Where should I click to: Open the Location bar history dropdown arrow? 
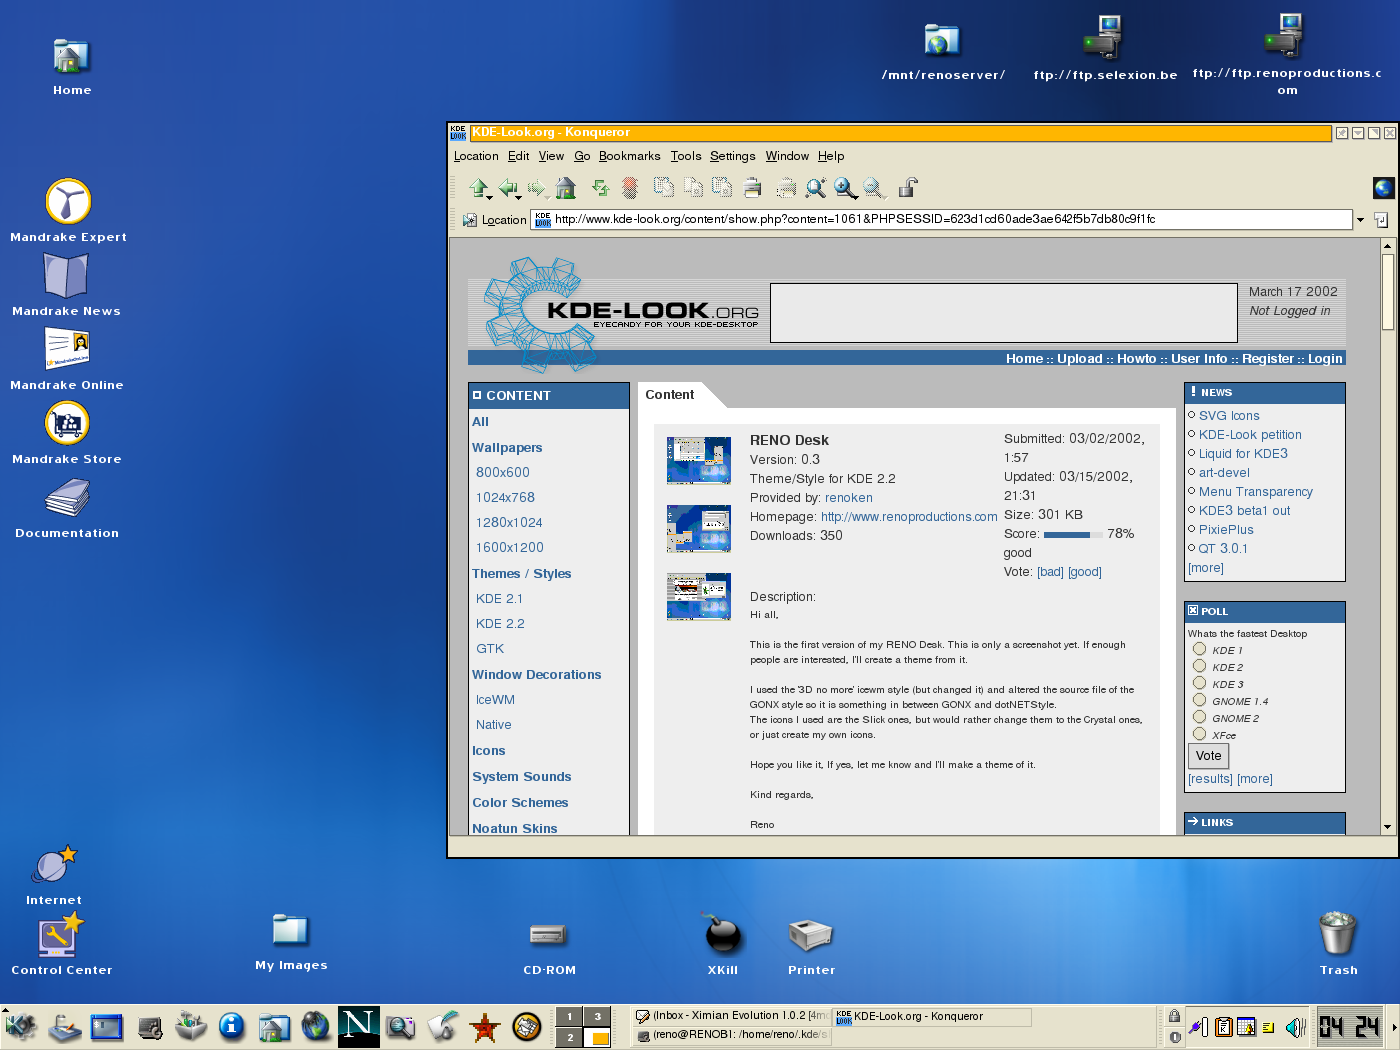coord(1360,220)
